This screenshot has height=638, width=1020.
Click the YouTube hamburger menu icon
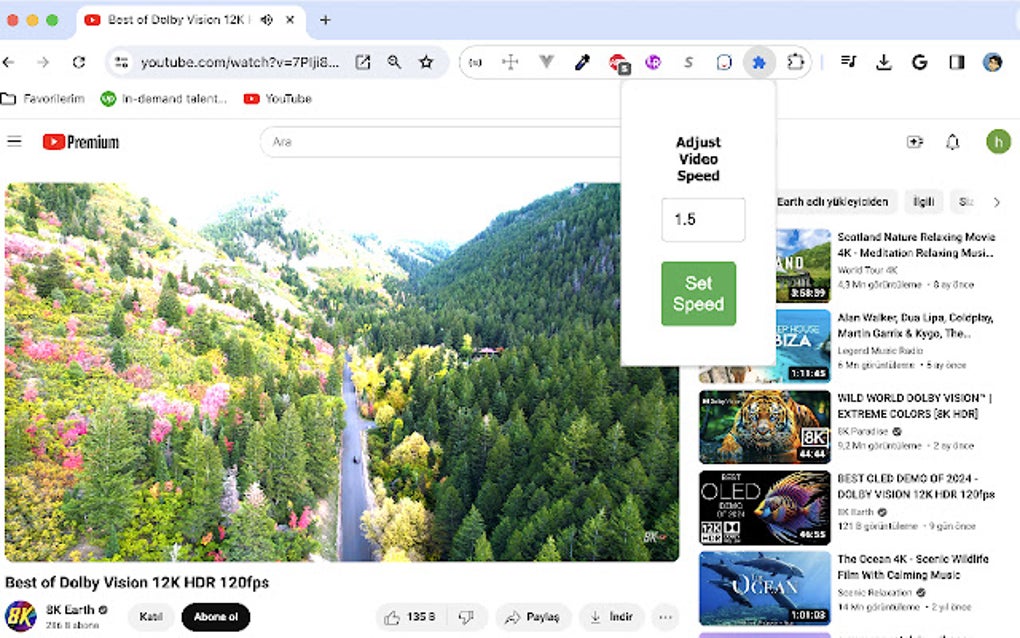point(14,141)
